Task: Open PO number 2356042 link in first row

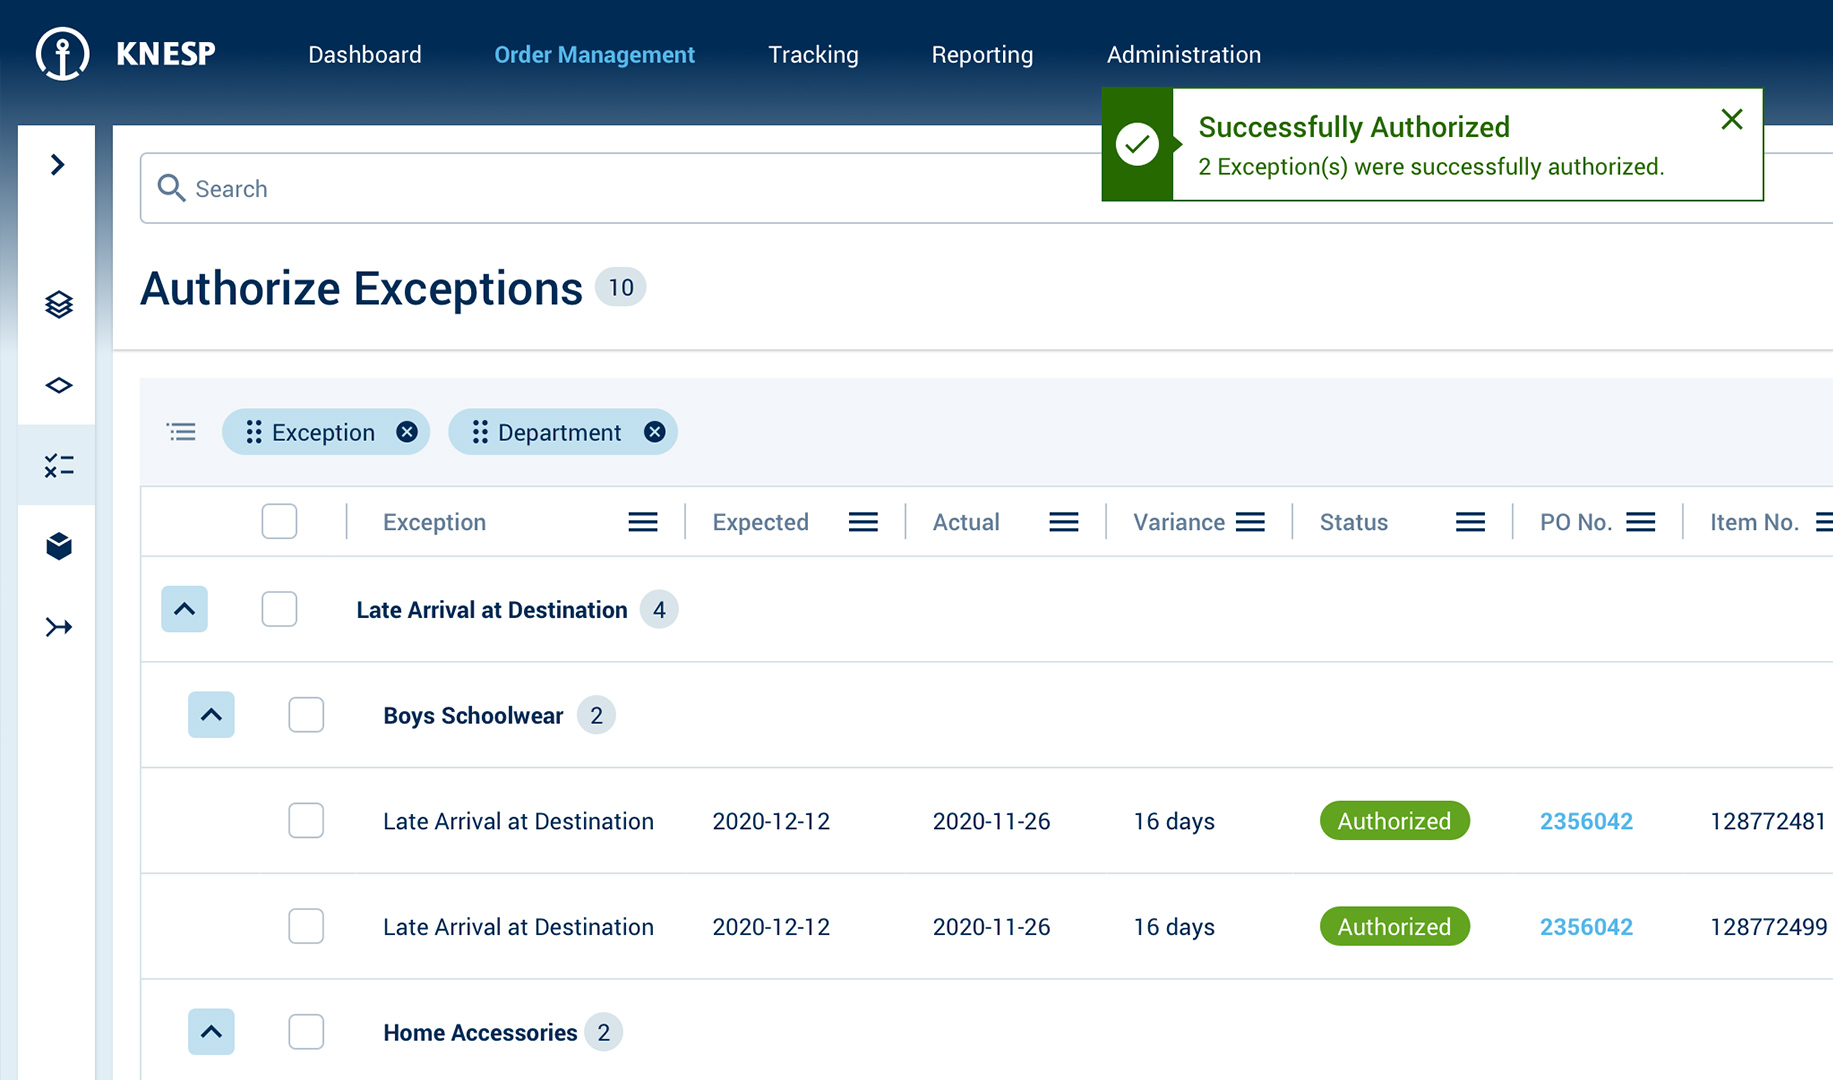Action: tap(1585, 821)
